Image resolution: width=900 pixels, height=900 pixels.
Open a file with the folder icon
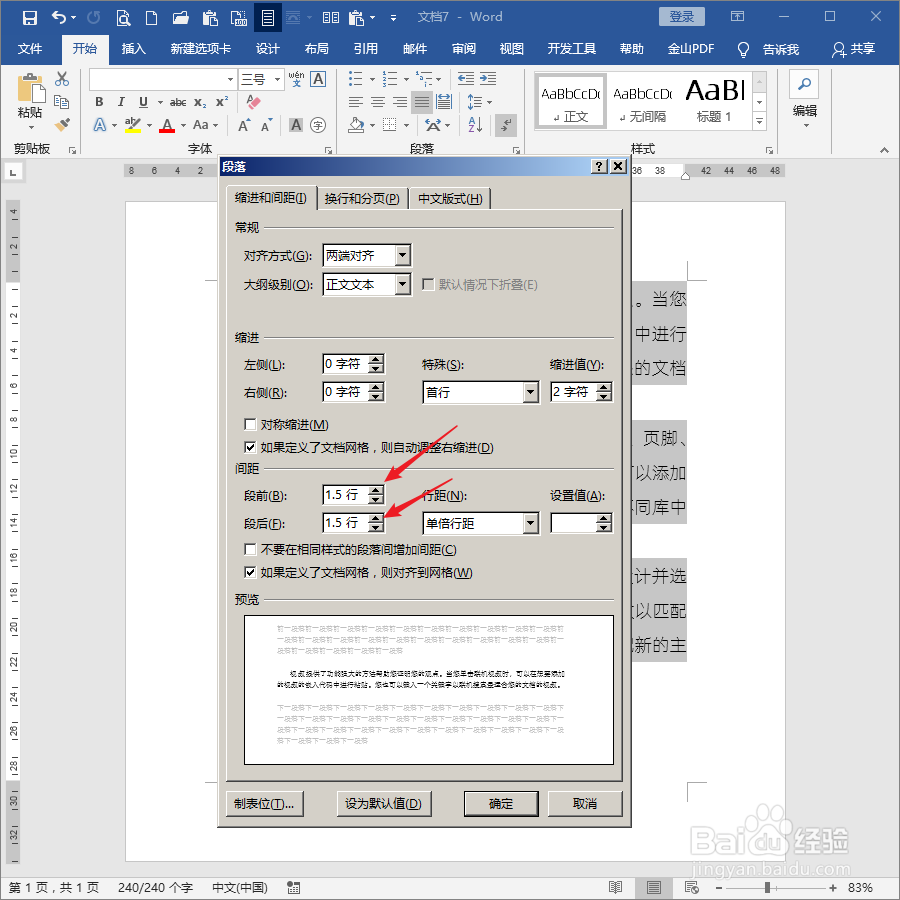pyautogui.click(x=180, y=18)
